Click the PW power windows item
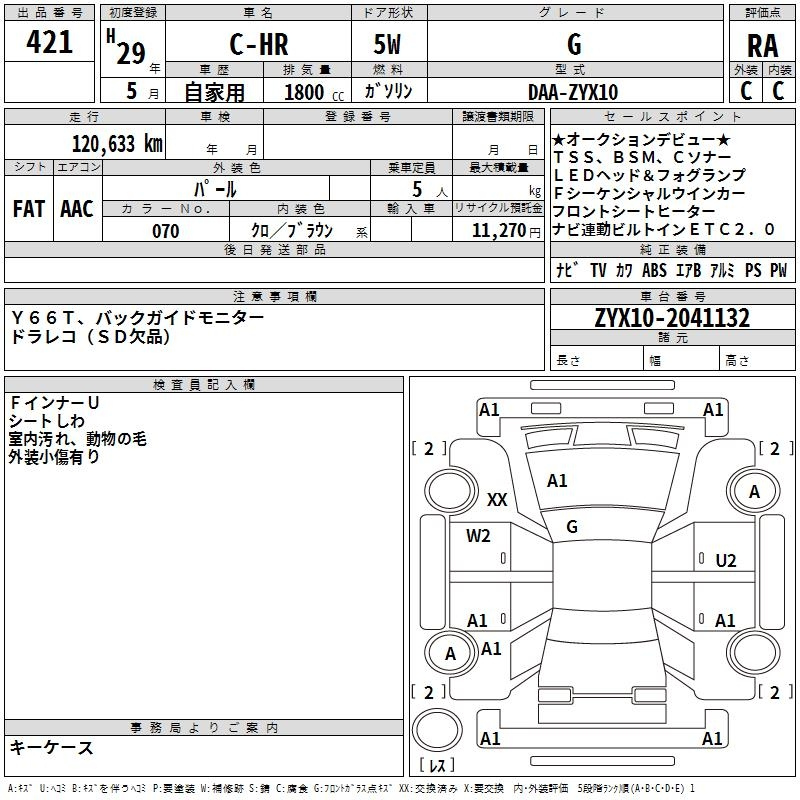 (x=779, y=270)
